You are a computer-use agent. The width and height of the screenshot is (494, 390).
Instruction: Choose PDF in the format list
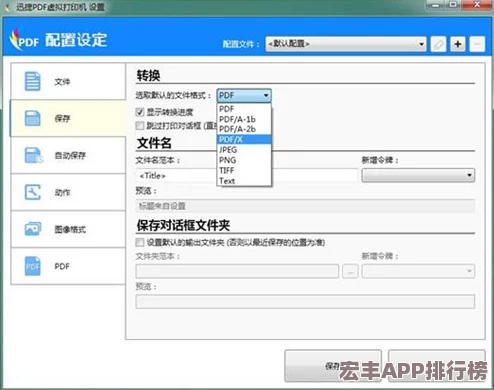click(x=244, y=109)
